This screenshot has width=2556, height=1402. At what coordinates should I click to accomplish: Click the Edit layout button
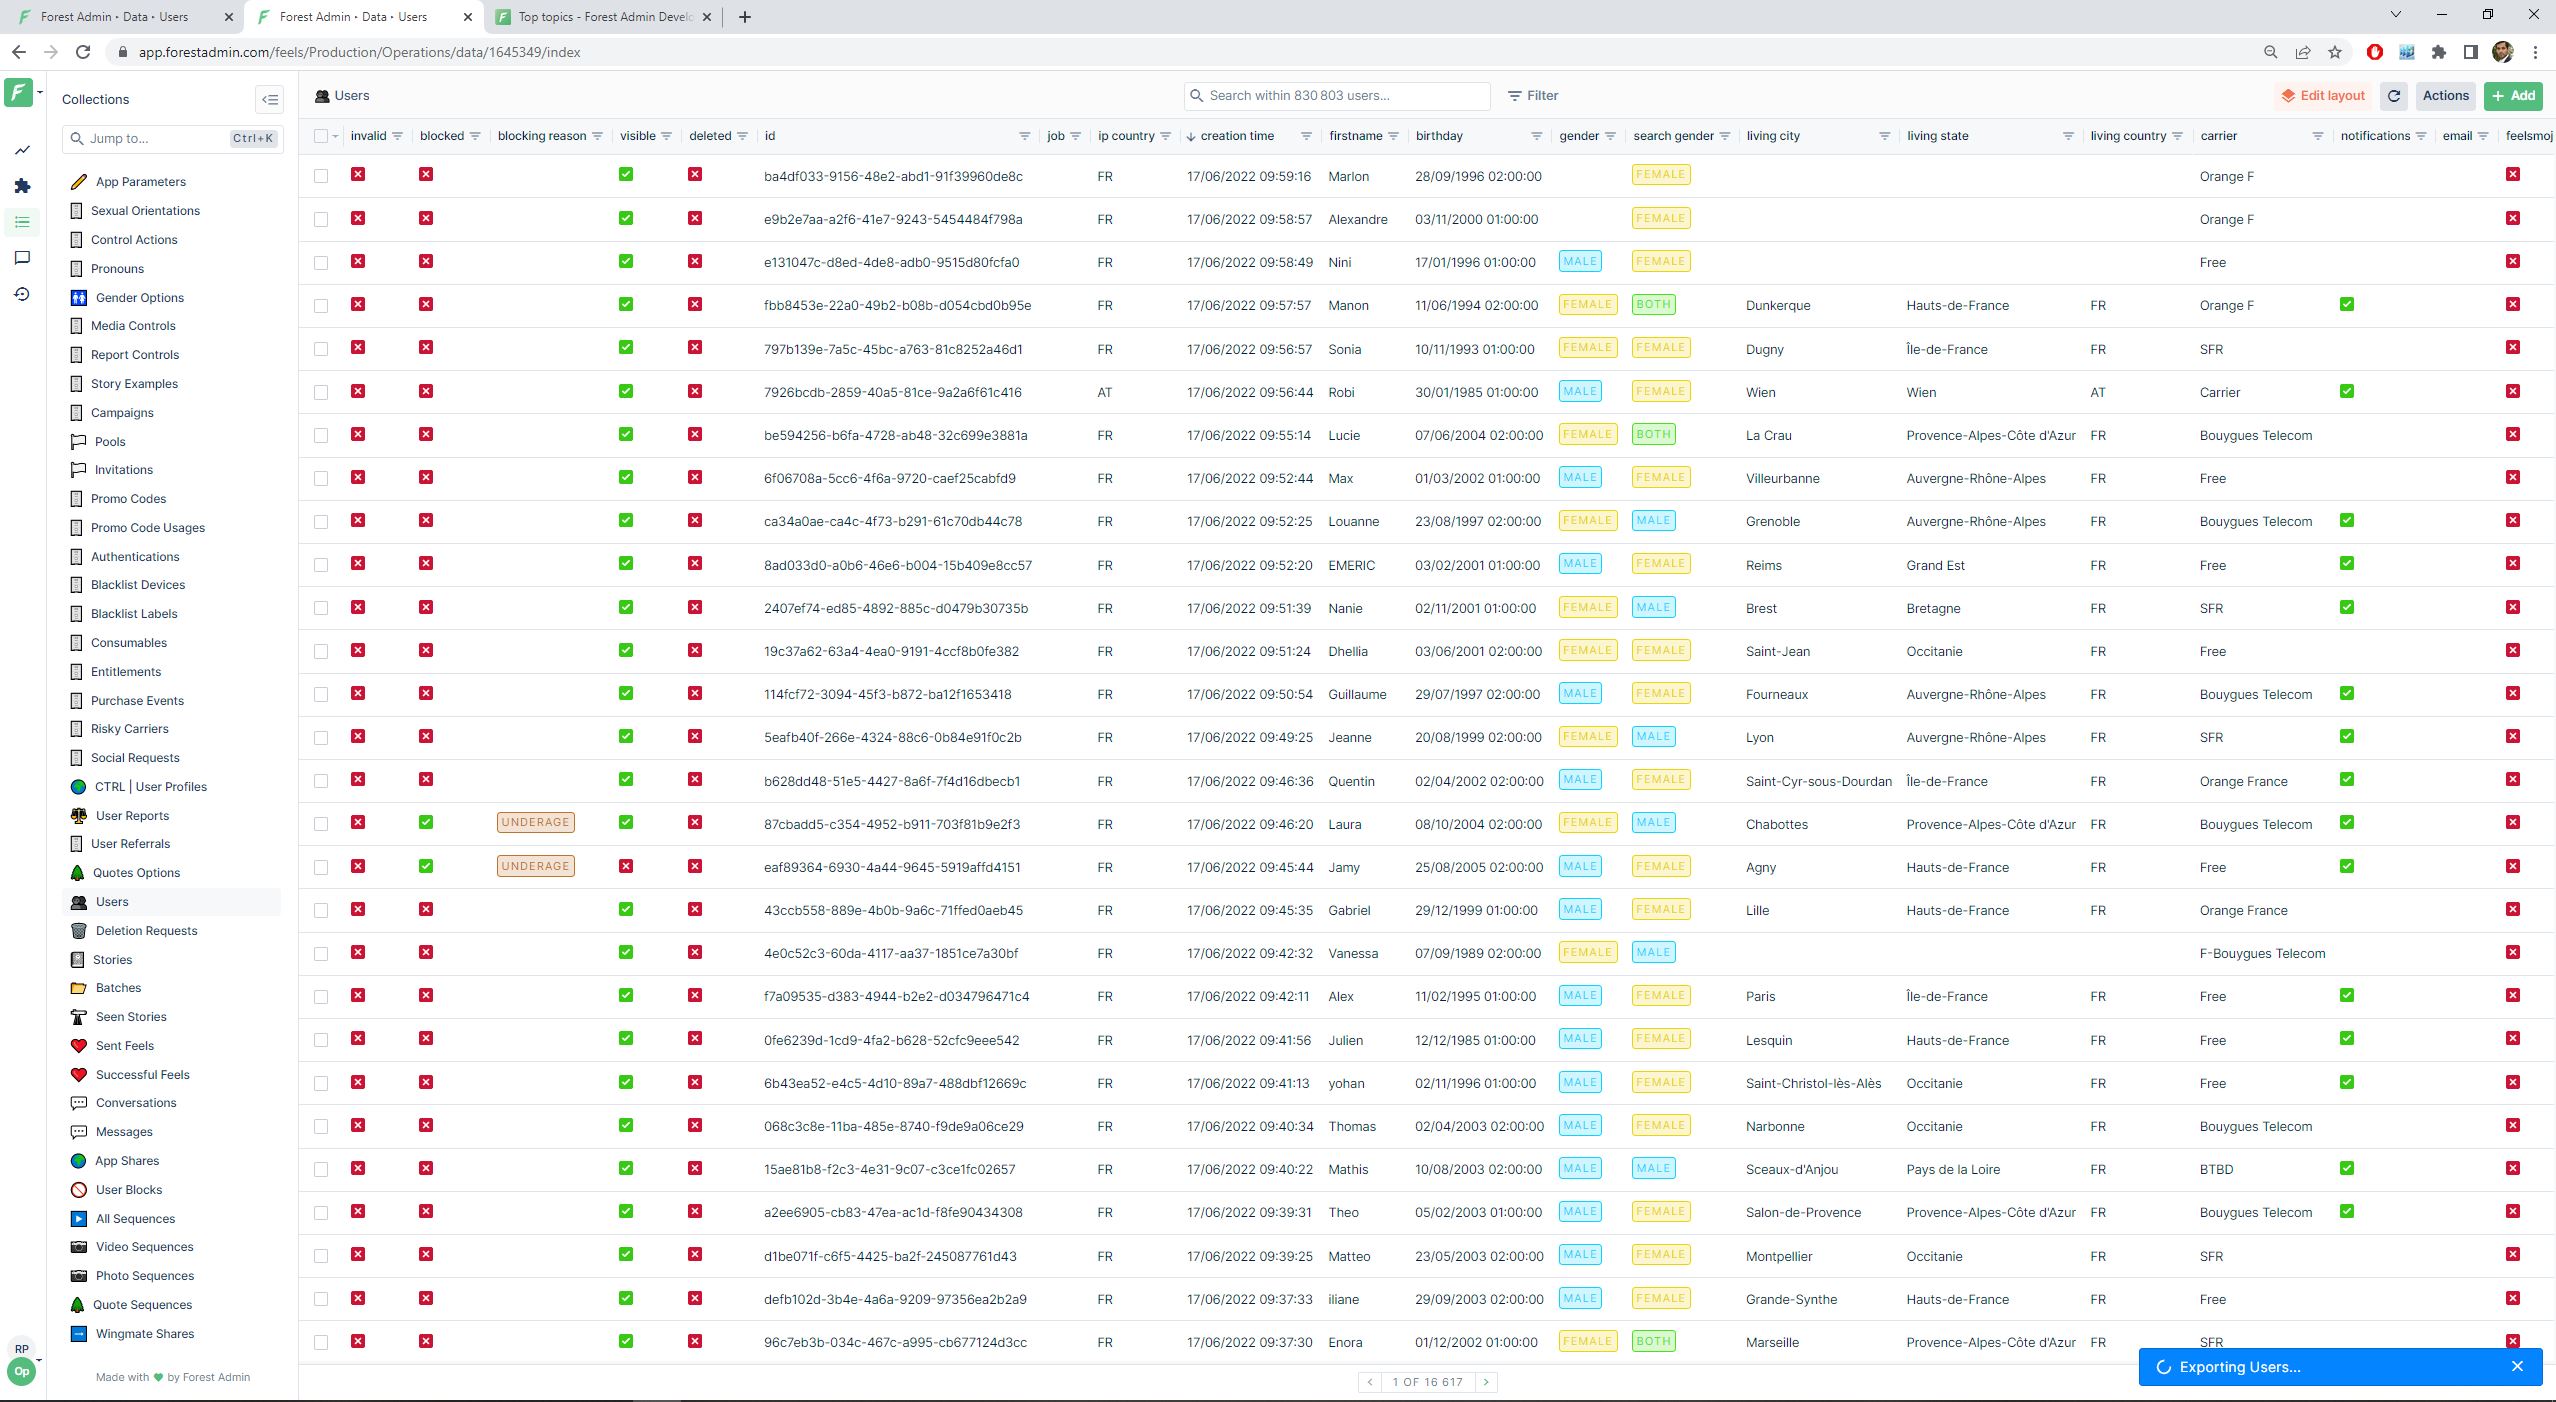2322,96
